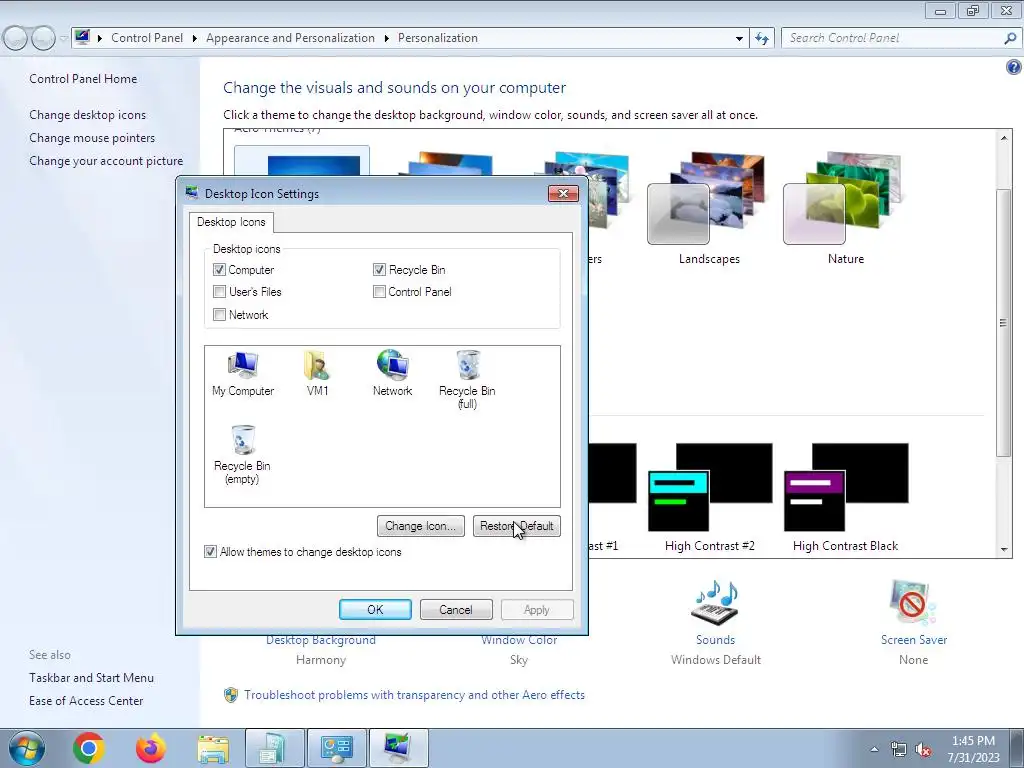1024x768 pixels.
Task: Expand arrow after Appearance and Personalization breadcrumb
Action: pyautogui.click(x=387, y=39)
